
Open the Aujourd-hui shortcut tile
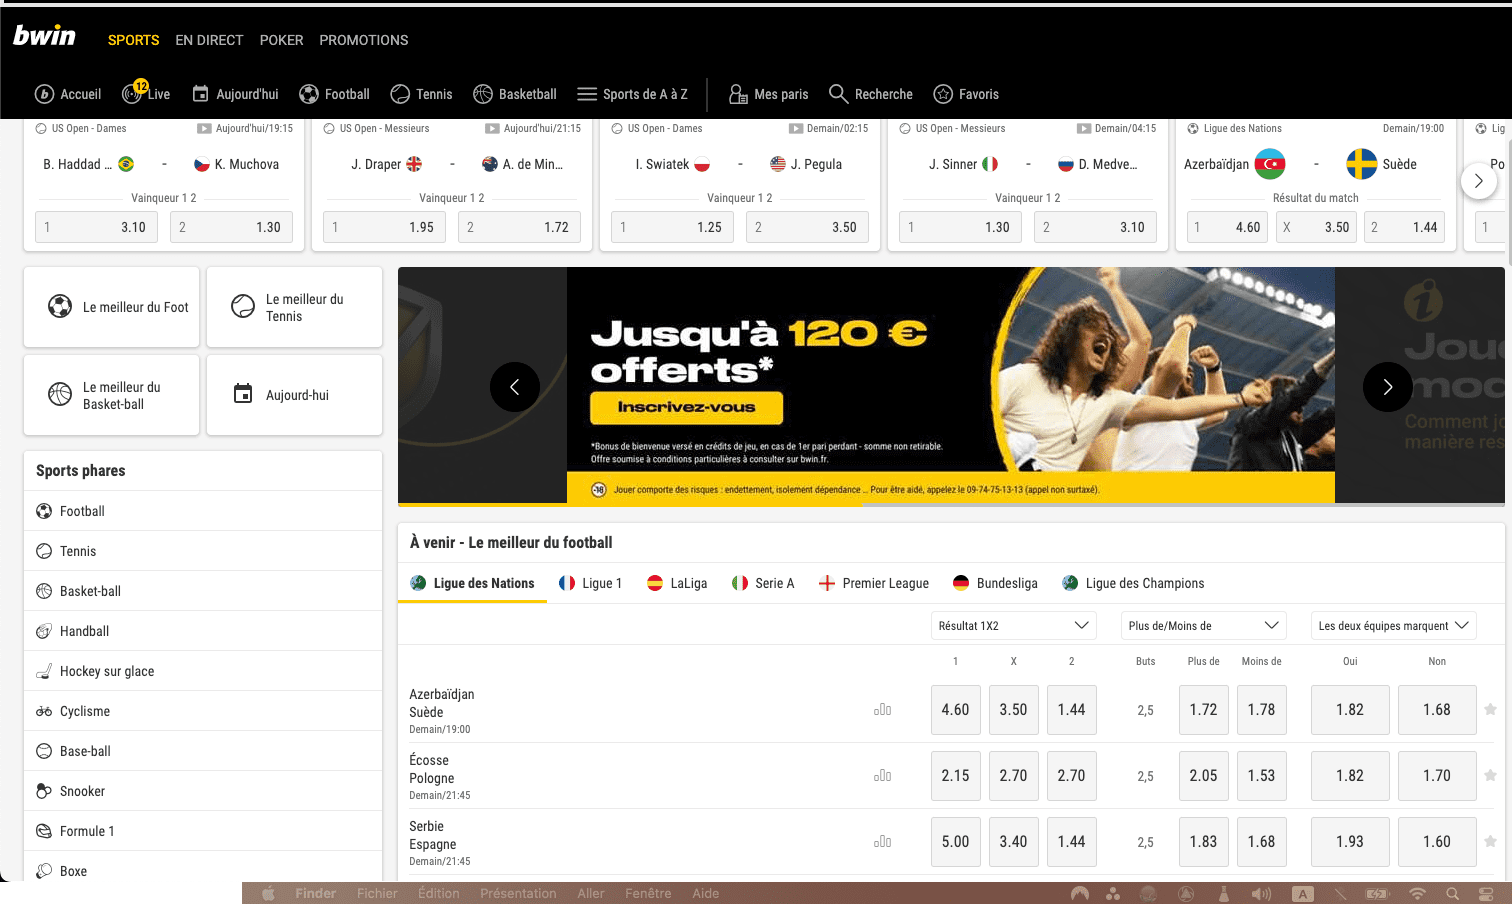(x=294, y=395)
